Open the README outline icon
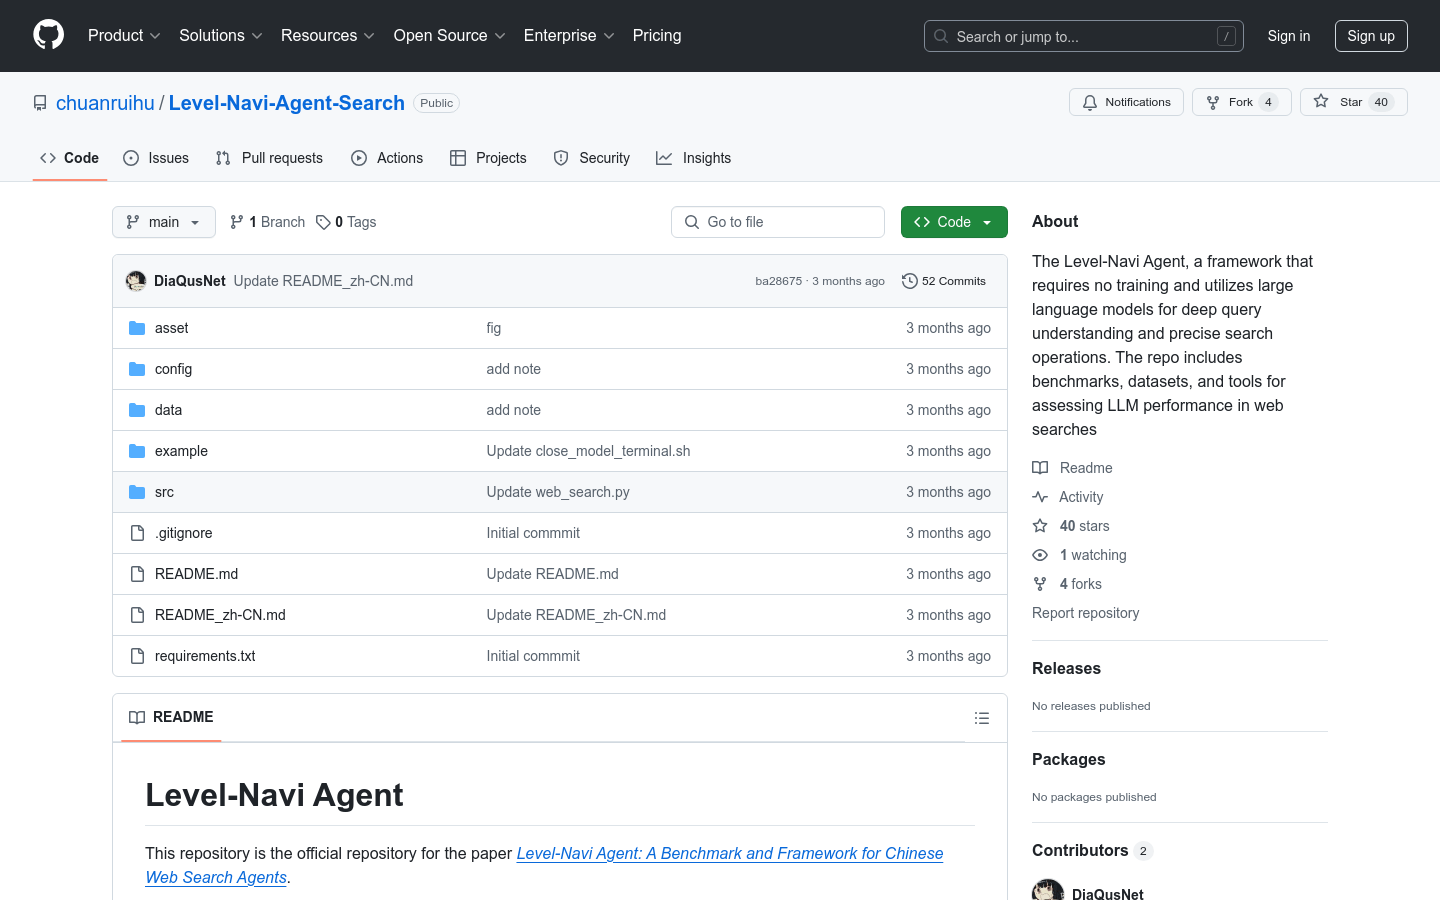This screenshot has height=900, width=1440. (x=982, y=718)
